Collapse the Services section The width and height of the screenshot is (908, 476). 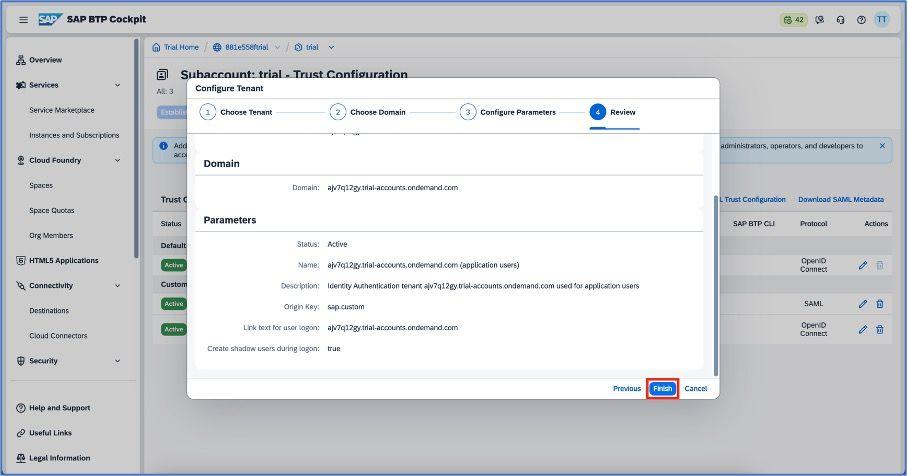tap(118, 85)
